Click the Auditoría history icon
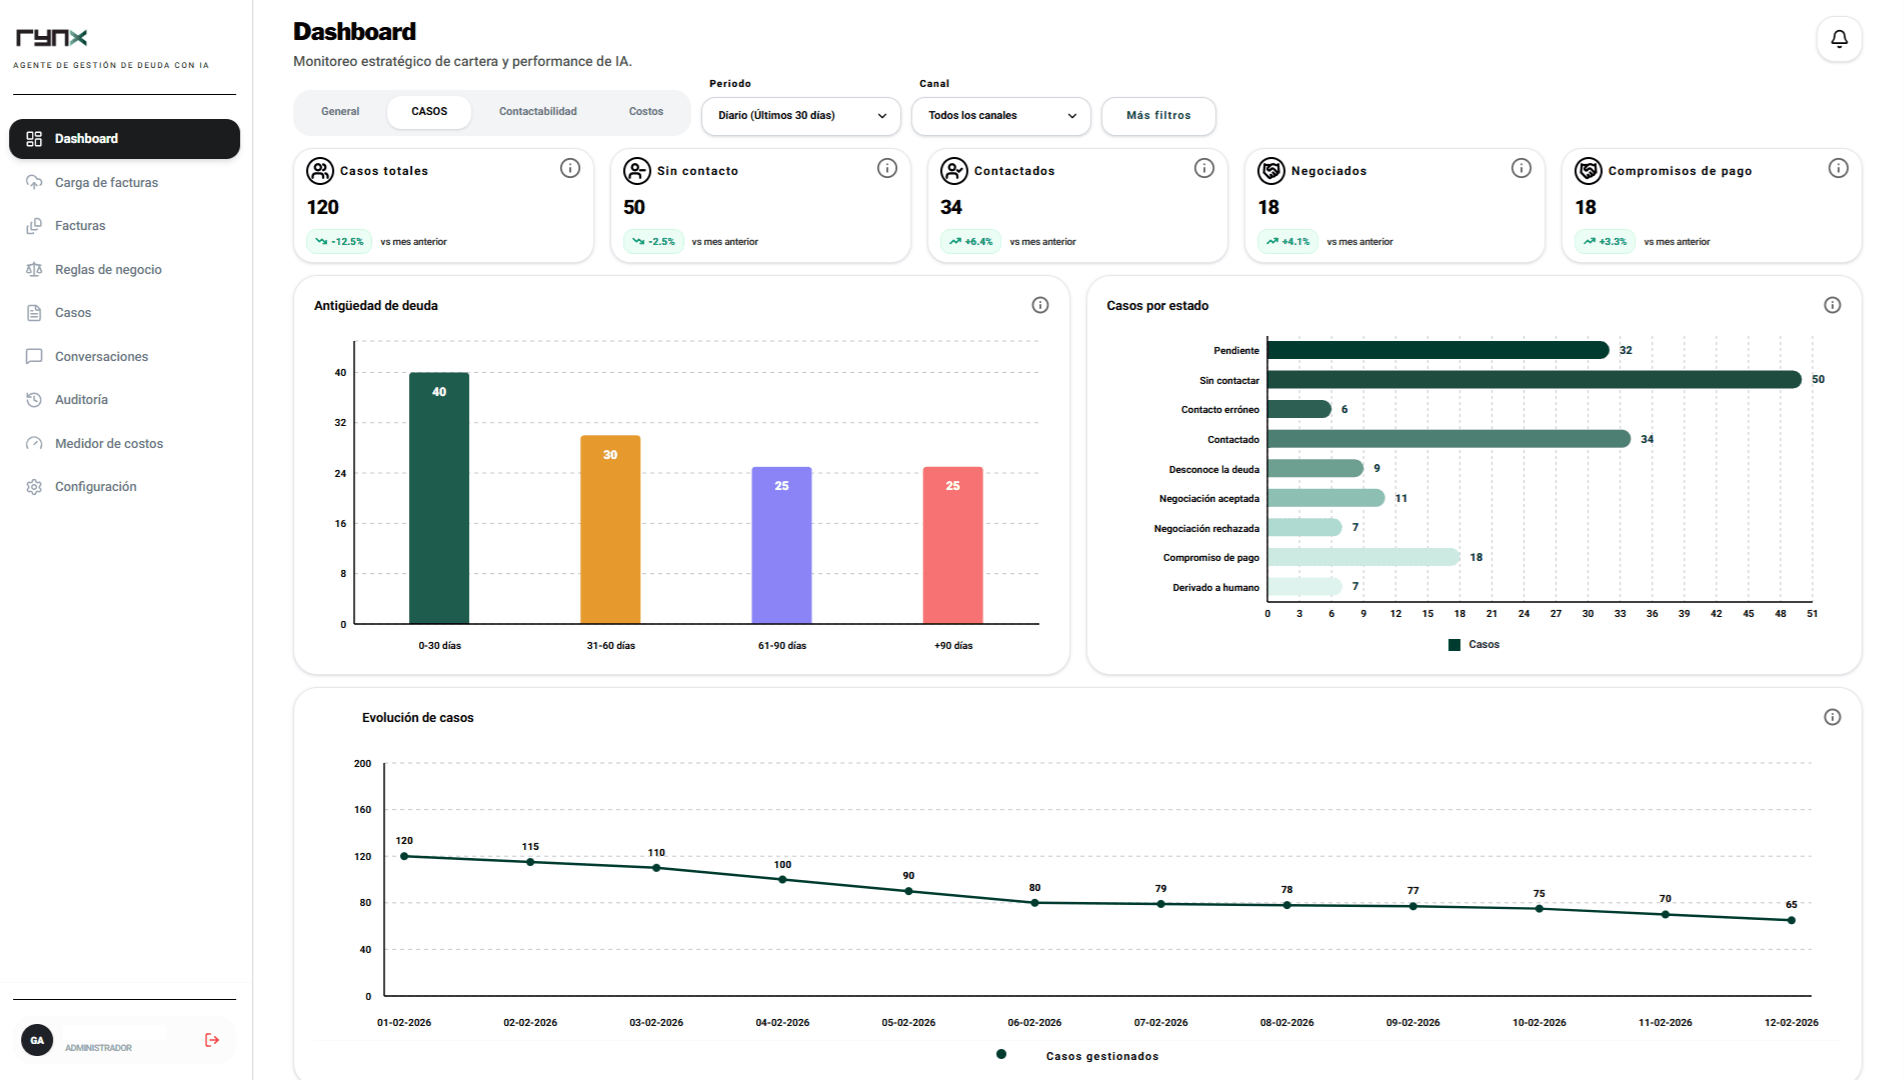Image resolution: width=1904 pixels, height=1080 pixels. (x=34, y=400)
